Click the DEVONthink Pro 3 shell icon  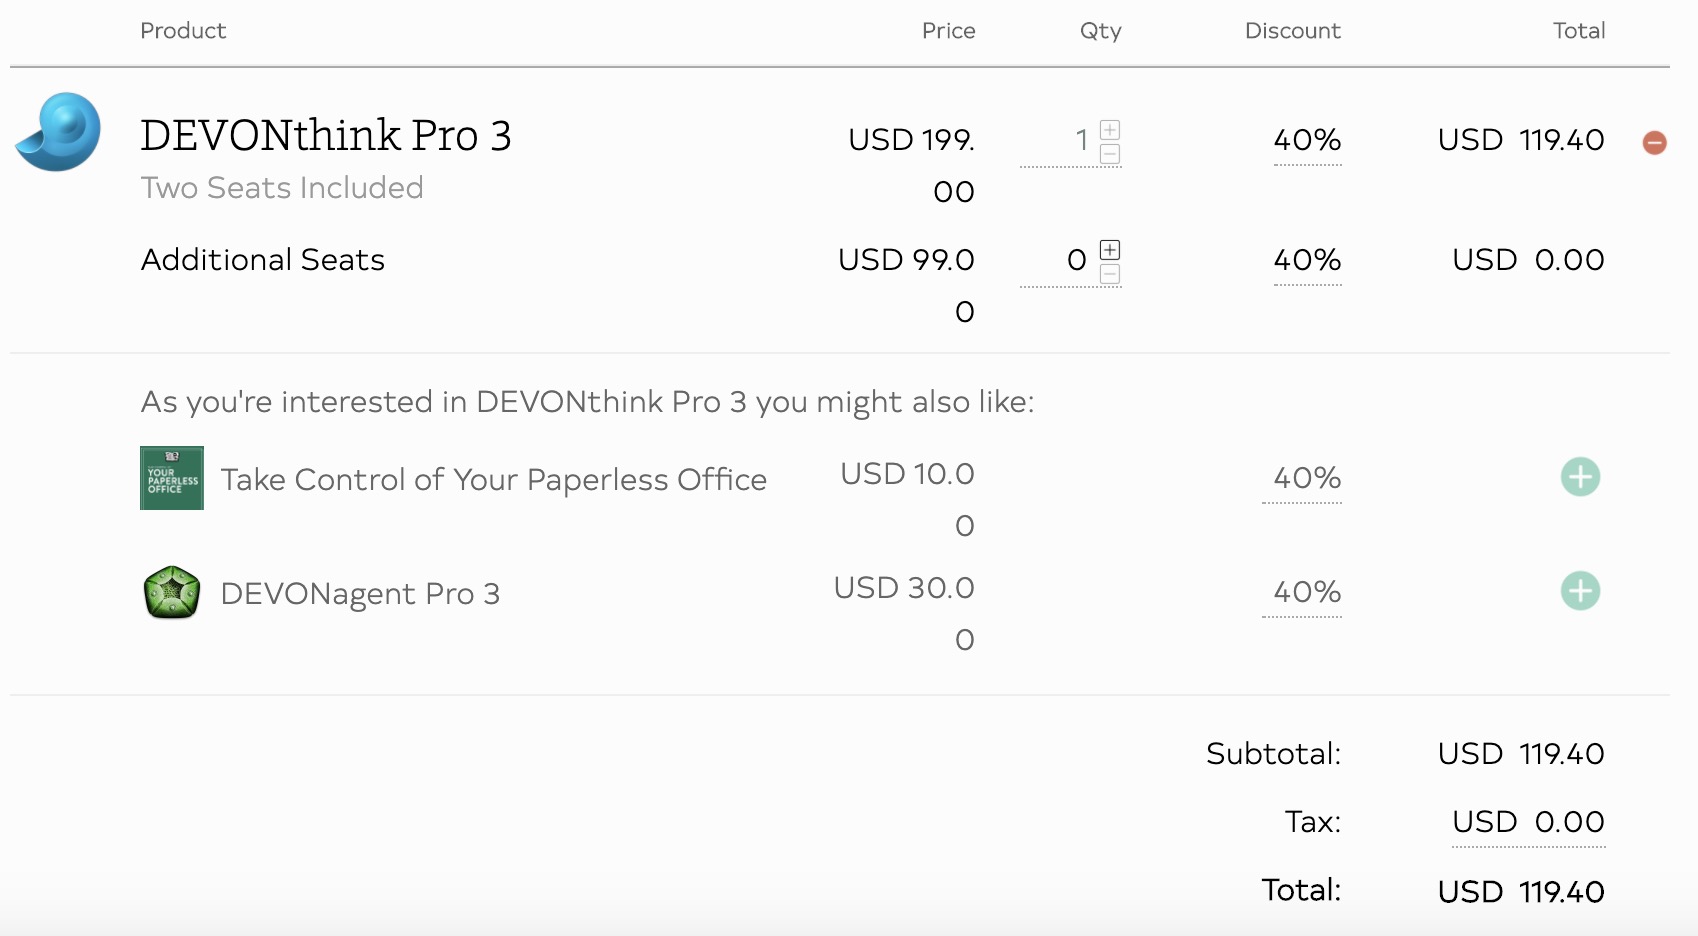pos(59,133)
